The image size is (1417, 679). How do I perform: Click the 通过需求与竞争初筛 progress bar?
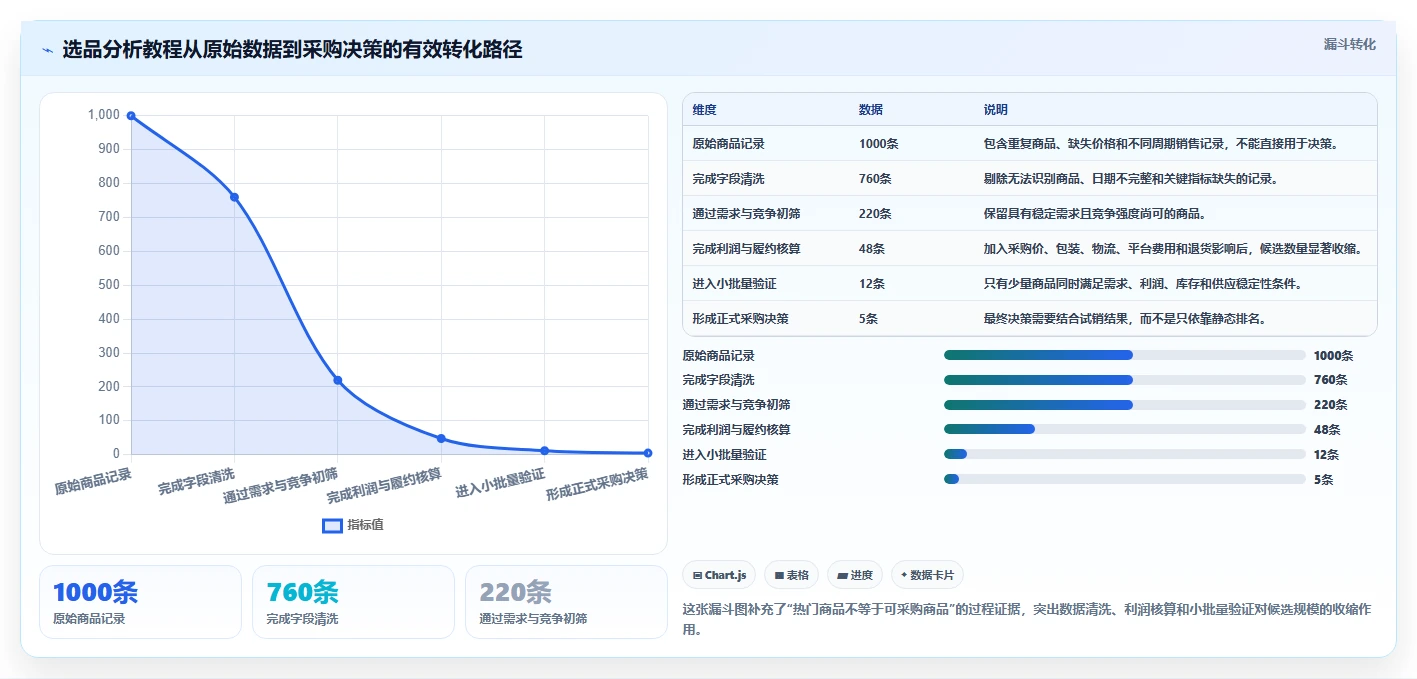(1125, 405)
